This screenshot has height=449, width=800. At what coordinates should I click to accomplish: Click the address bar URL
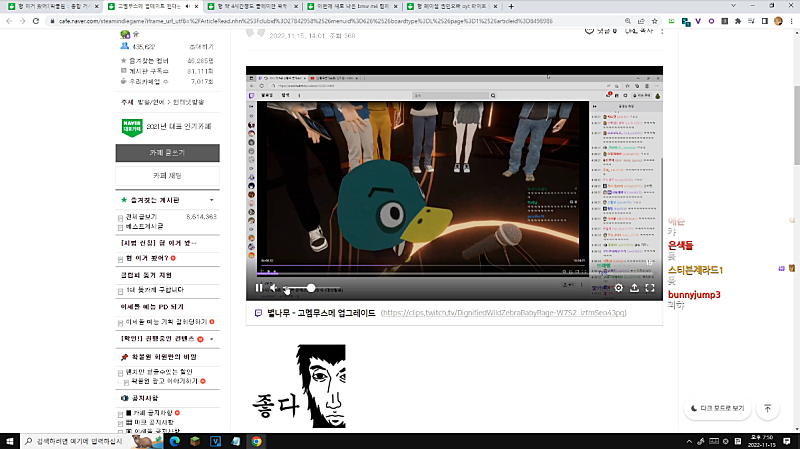pyautogui.click(x=305, y=21)
